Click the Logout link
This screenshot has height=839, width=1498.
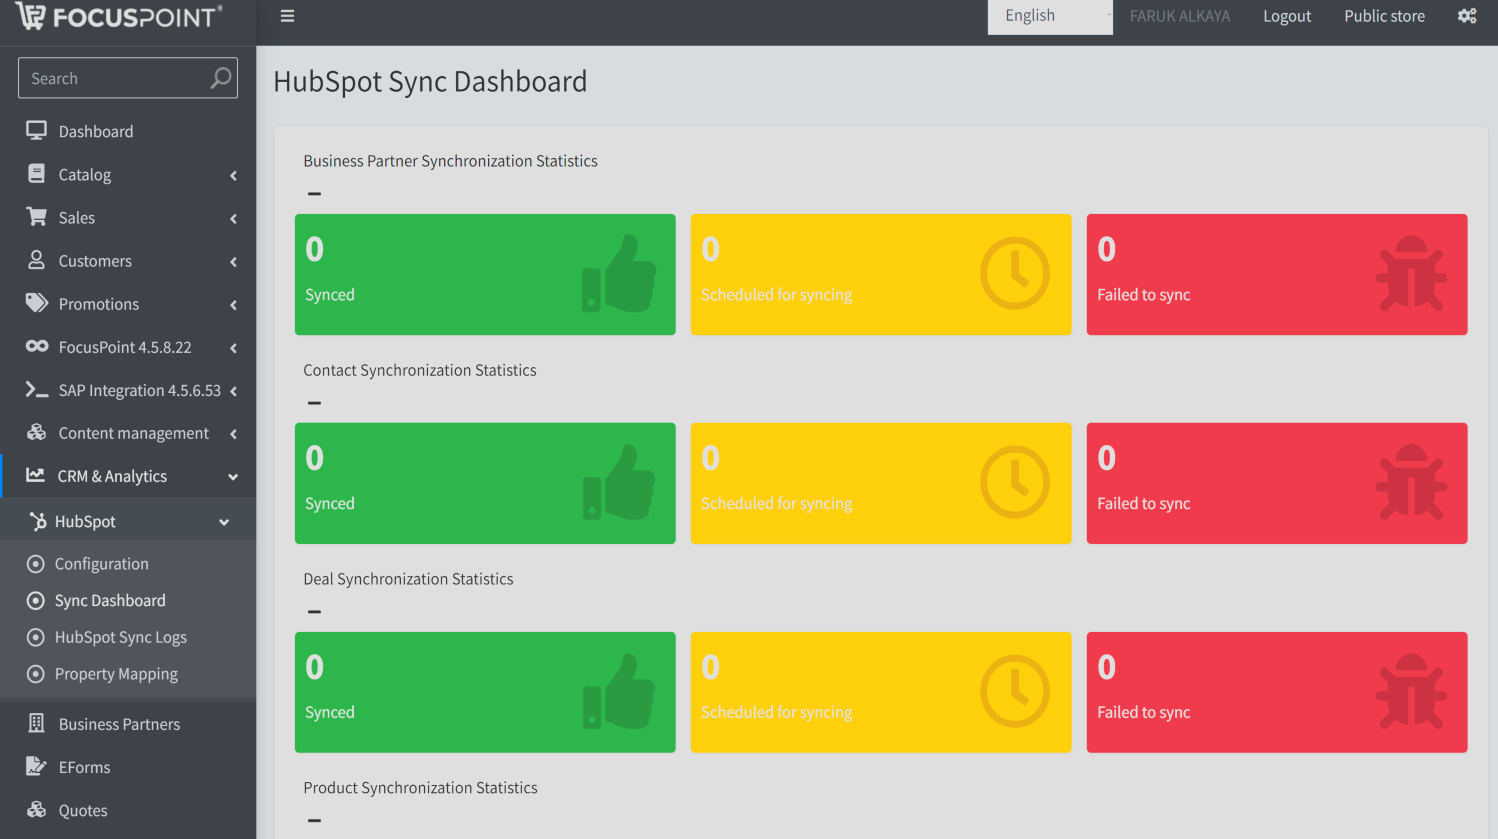(x=1286, y=16)
